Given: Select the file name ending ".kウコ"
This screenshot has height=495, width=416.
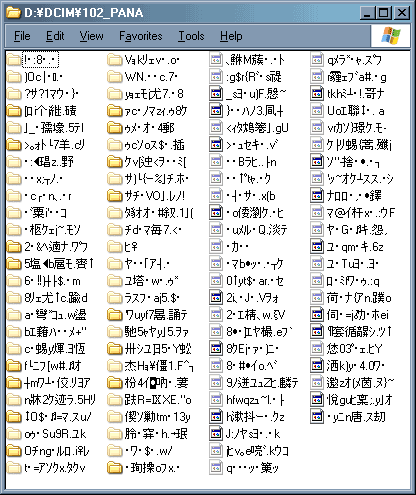Looking at the screenshot, I should 257,451.
